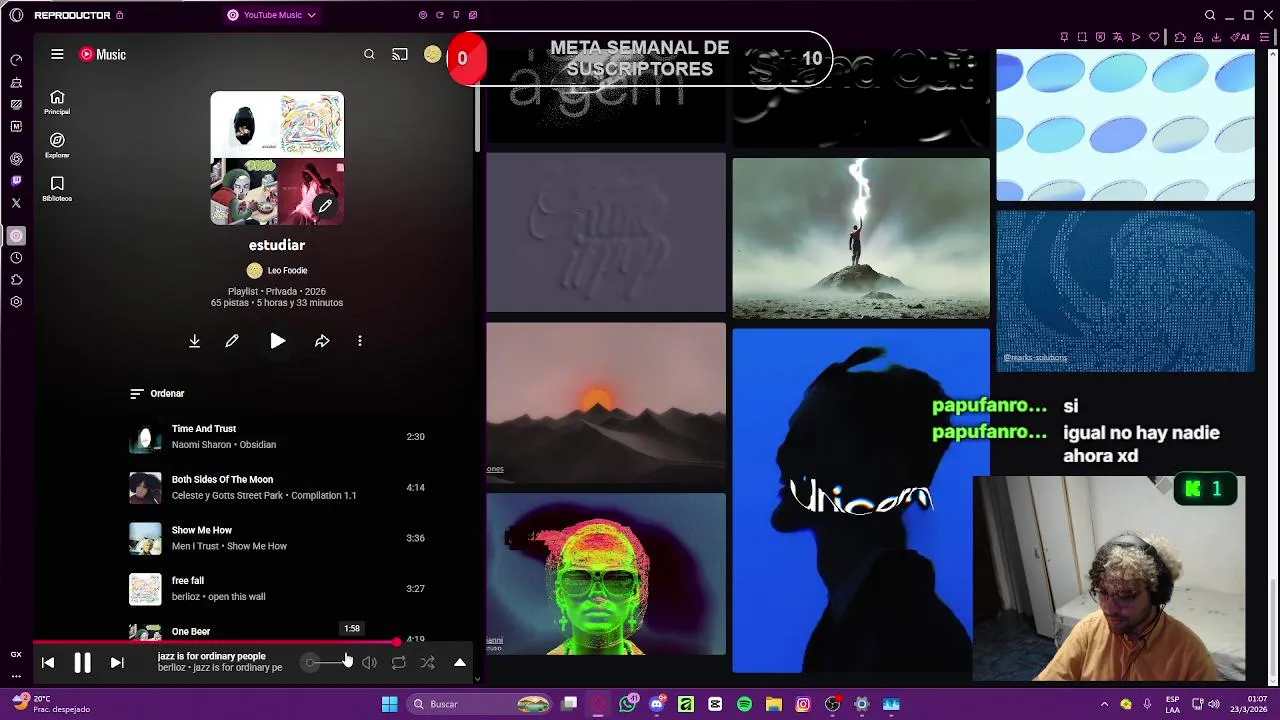Open Naomi Sharon artist link
Screen dimensions: 1280x720
click(x=201, y=445)
